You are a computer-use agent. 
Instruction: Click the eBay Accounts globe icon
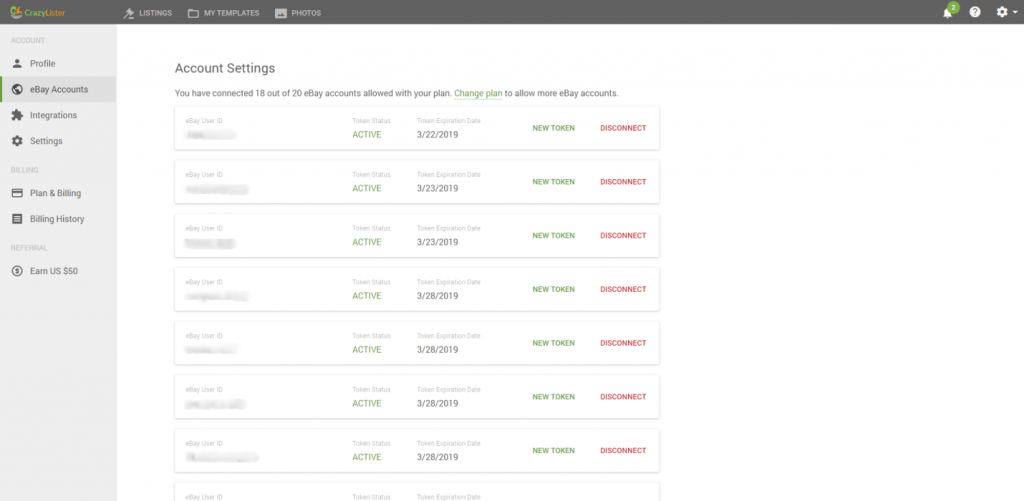click(18, 89)
